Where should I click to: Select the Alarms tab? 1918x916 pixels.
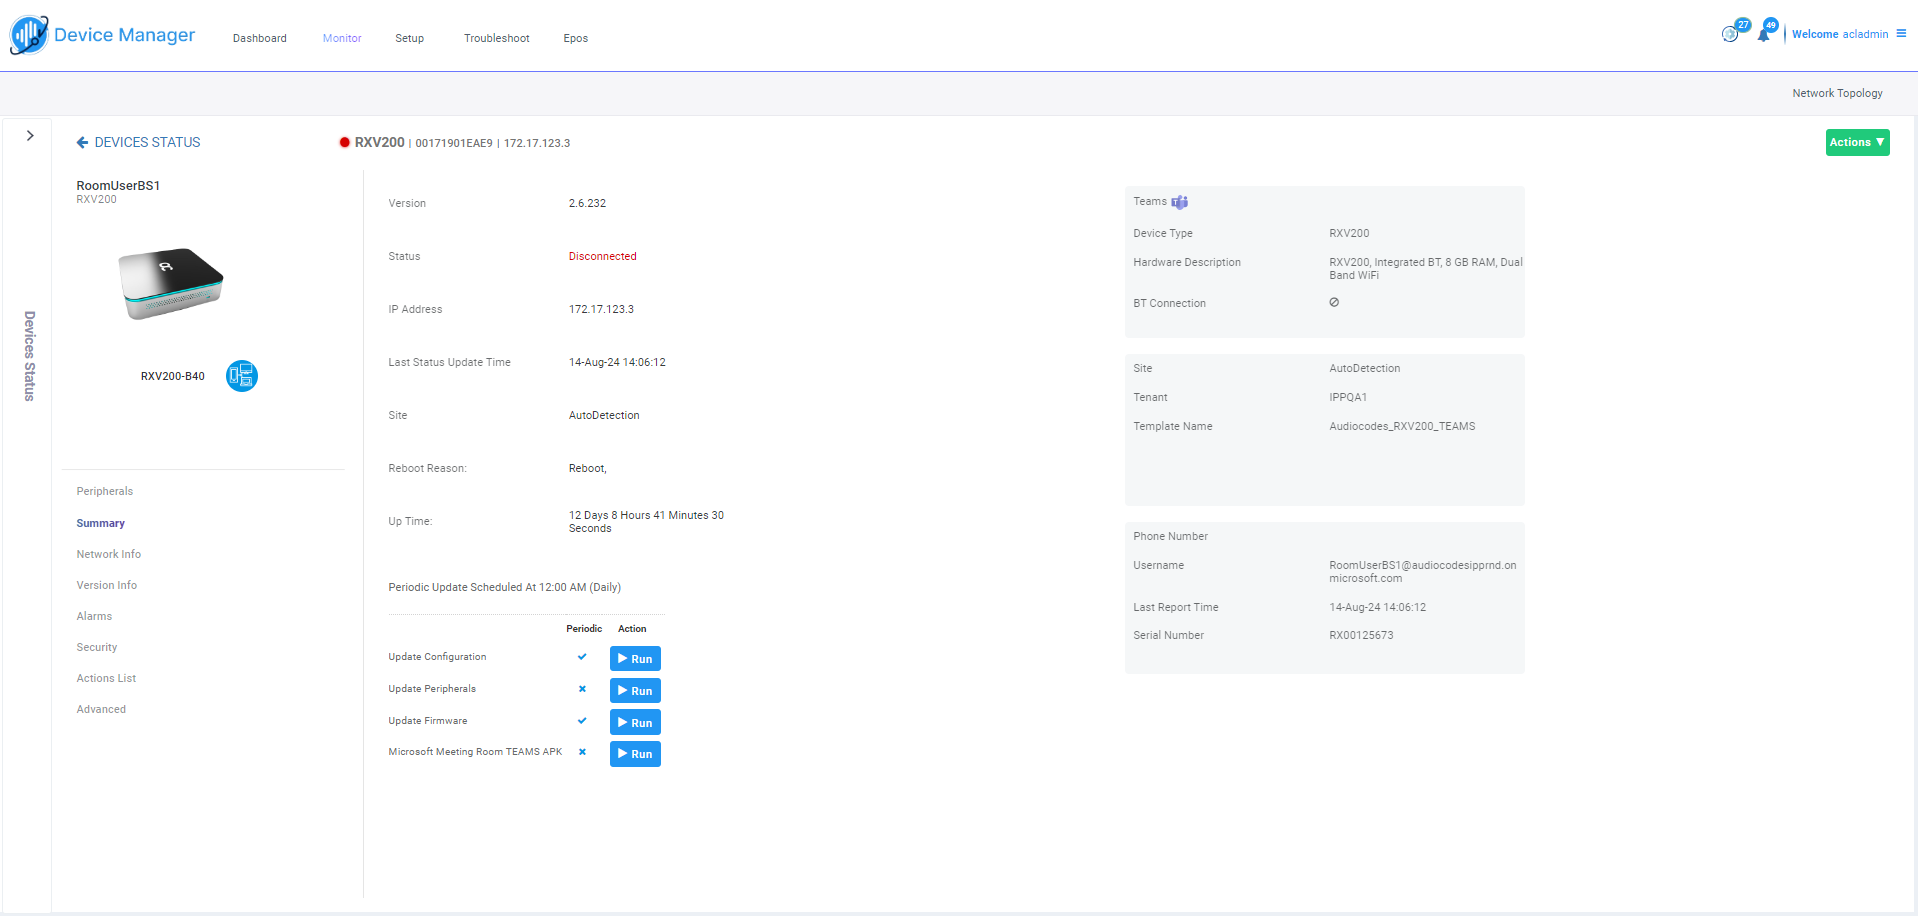coord(94,616)
